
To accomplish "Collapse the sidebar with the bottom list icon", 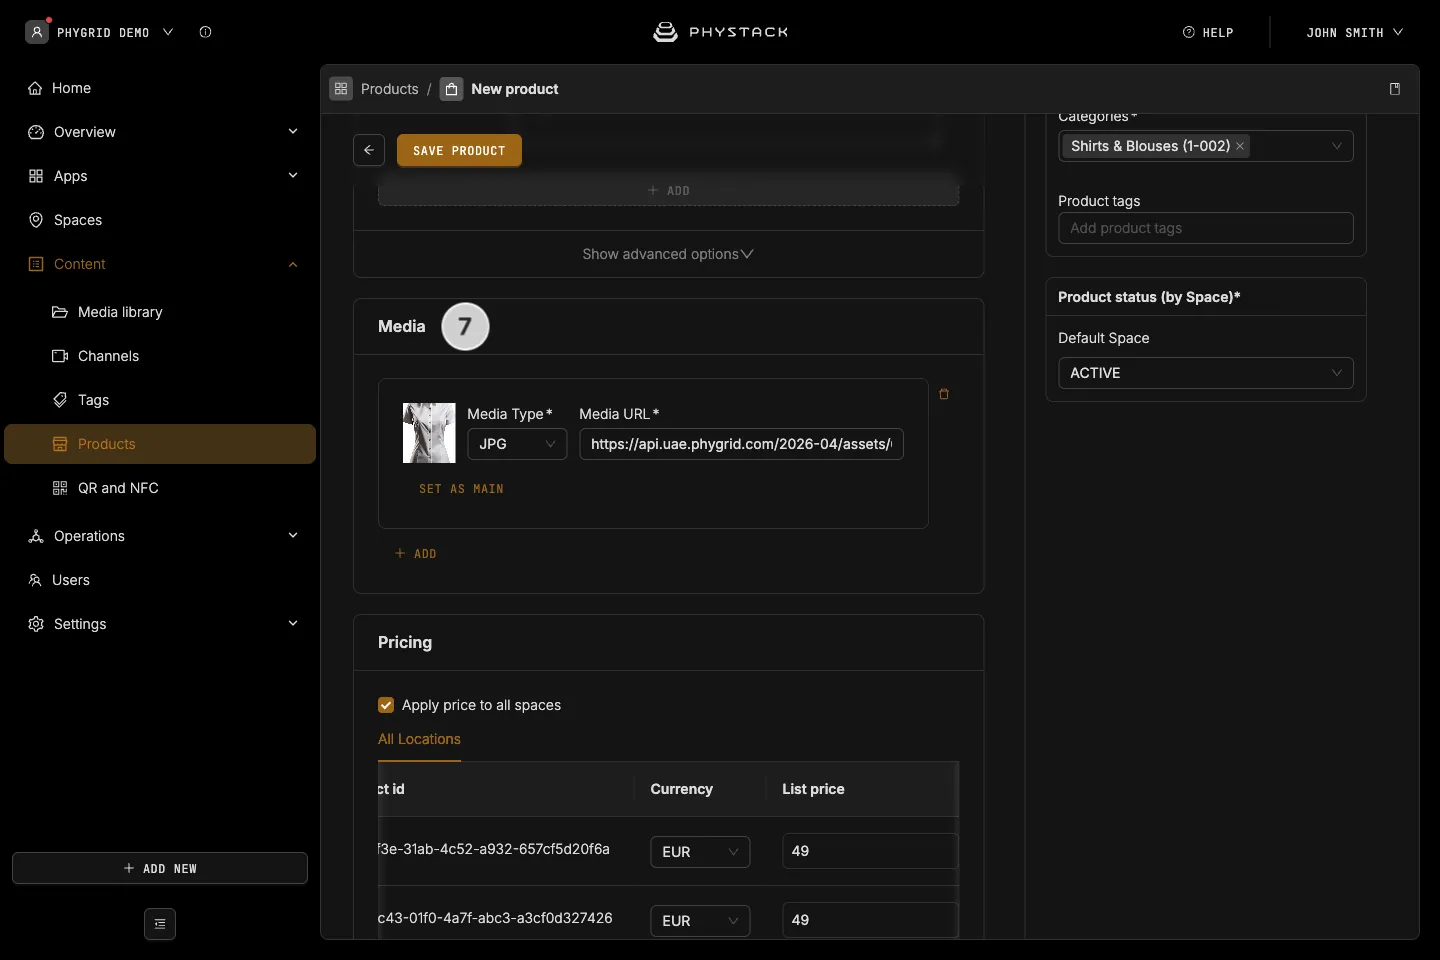I will coord(160,924).
